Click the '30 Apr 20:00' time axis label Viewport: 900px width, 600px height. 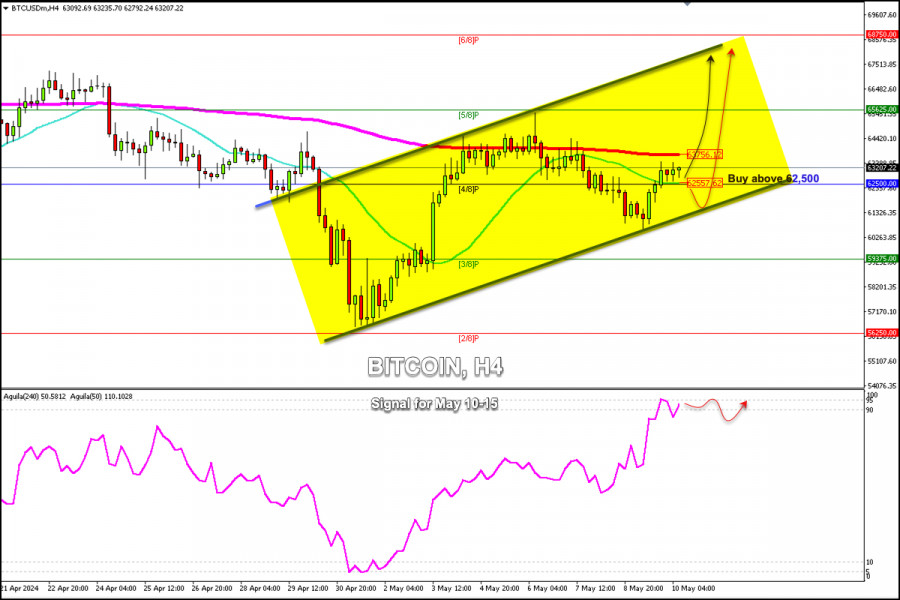click(356, 589)
